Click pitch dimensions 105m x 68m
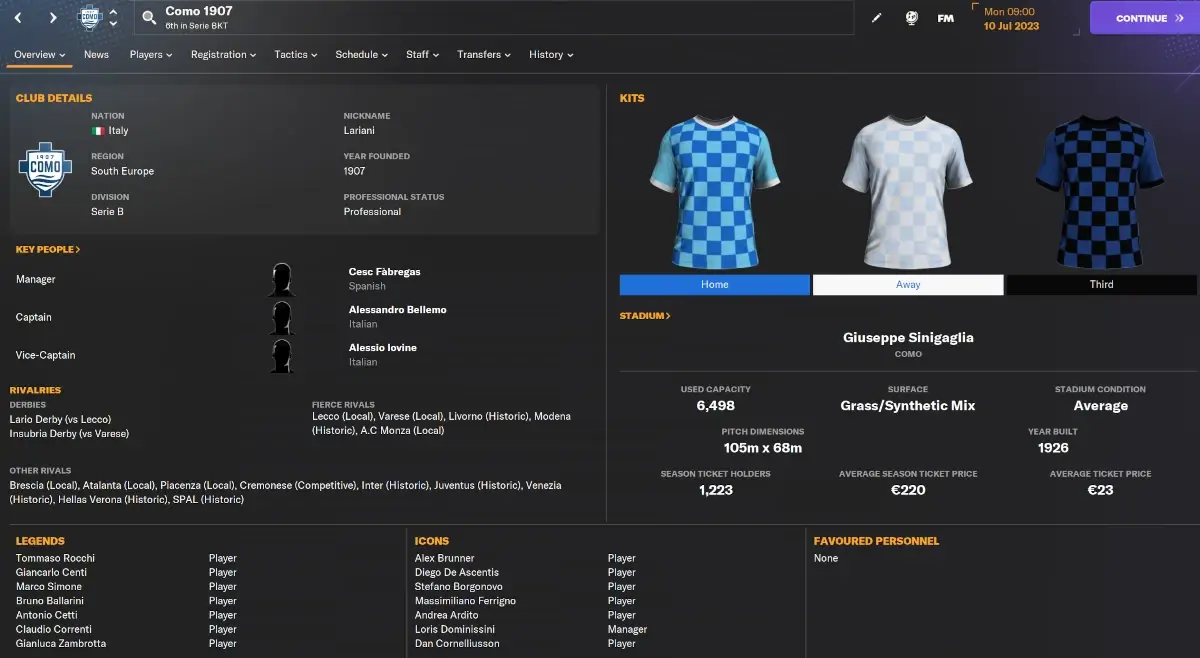This screenshot has width=1200, height=658. point(763,448)
